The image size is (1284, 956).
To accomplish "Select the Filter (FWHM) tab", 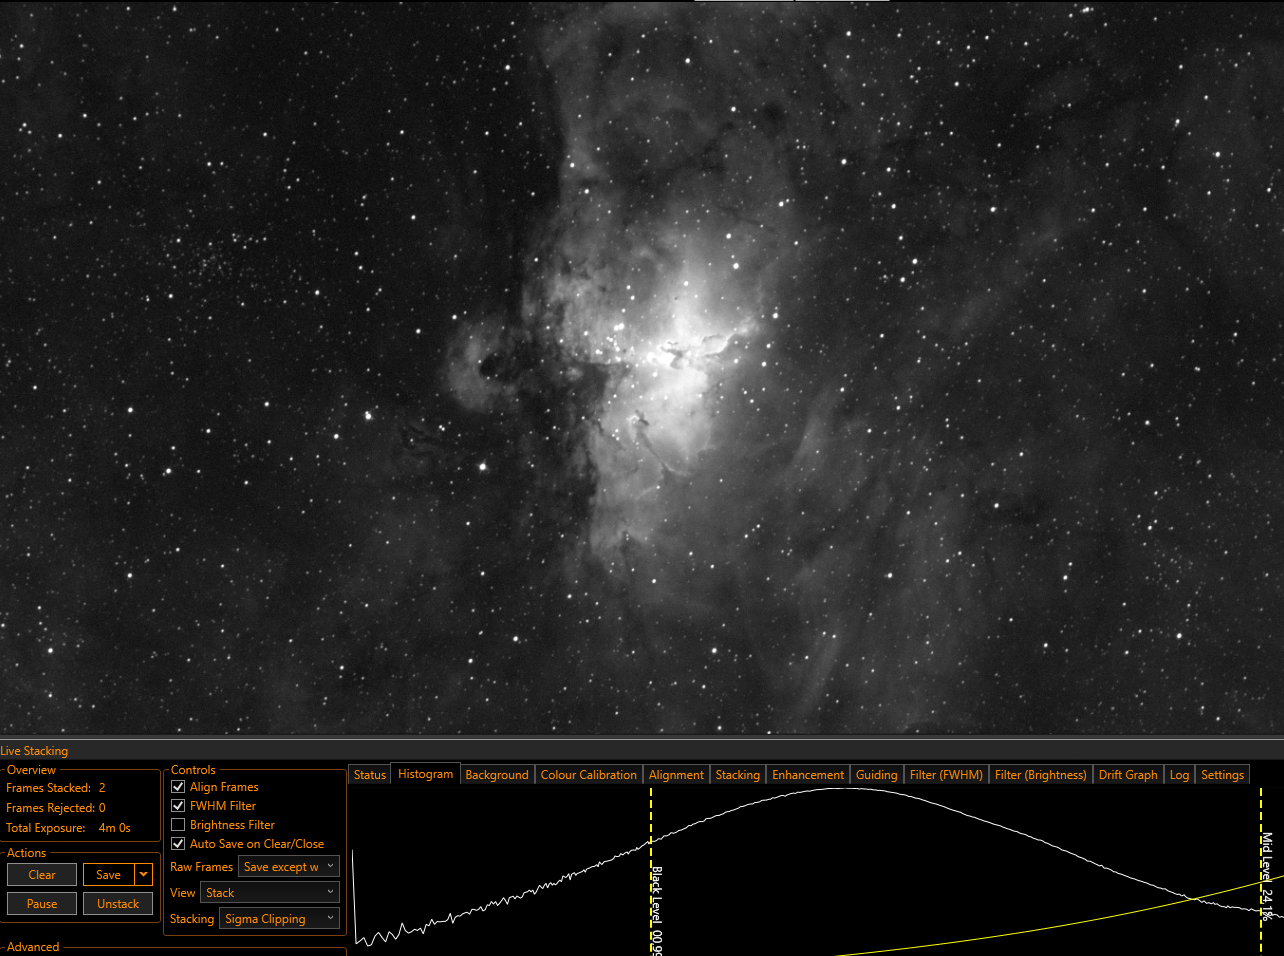I will click(947, 775).
